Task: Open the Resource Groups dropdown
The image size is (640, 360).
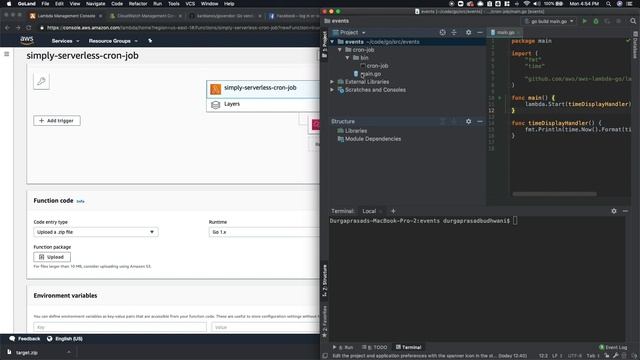Action: [x=113, y=41]
